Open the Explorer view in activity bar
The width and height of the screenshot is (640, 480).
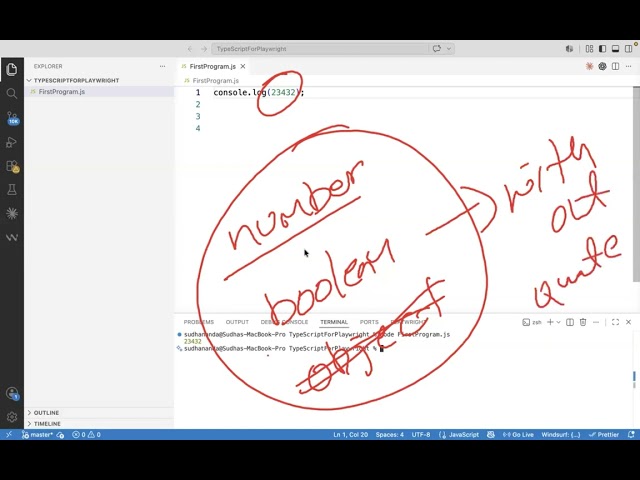pyautogui.click(x=11, y=70)
